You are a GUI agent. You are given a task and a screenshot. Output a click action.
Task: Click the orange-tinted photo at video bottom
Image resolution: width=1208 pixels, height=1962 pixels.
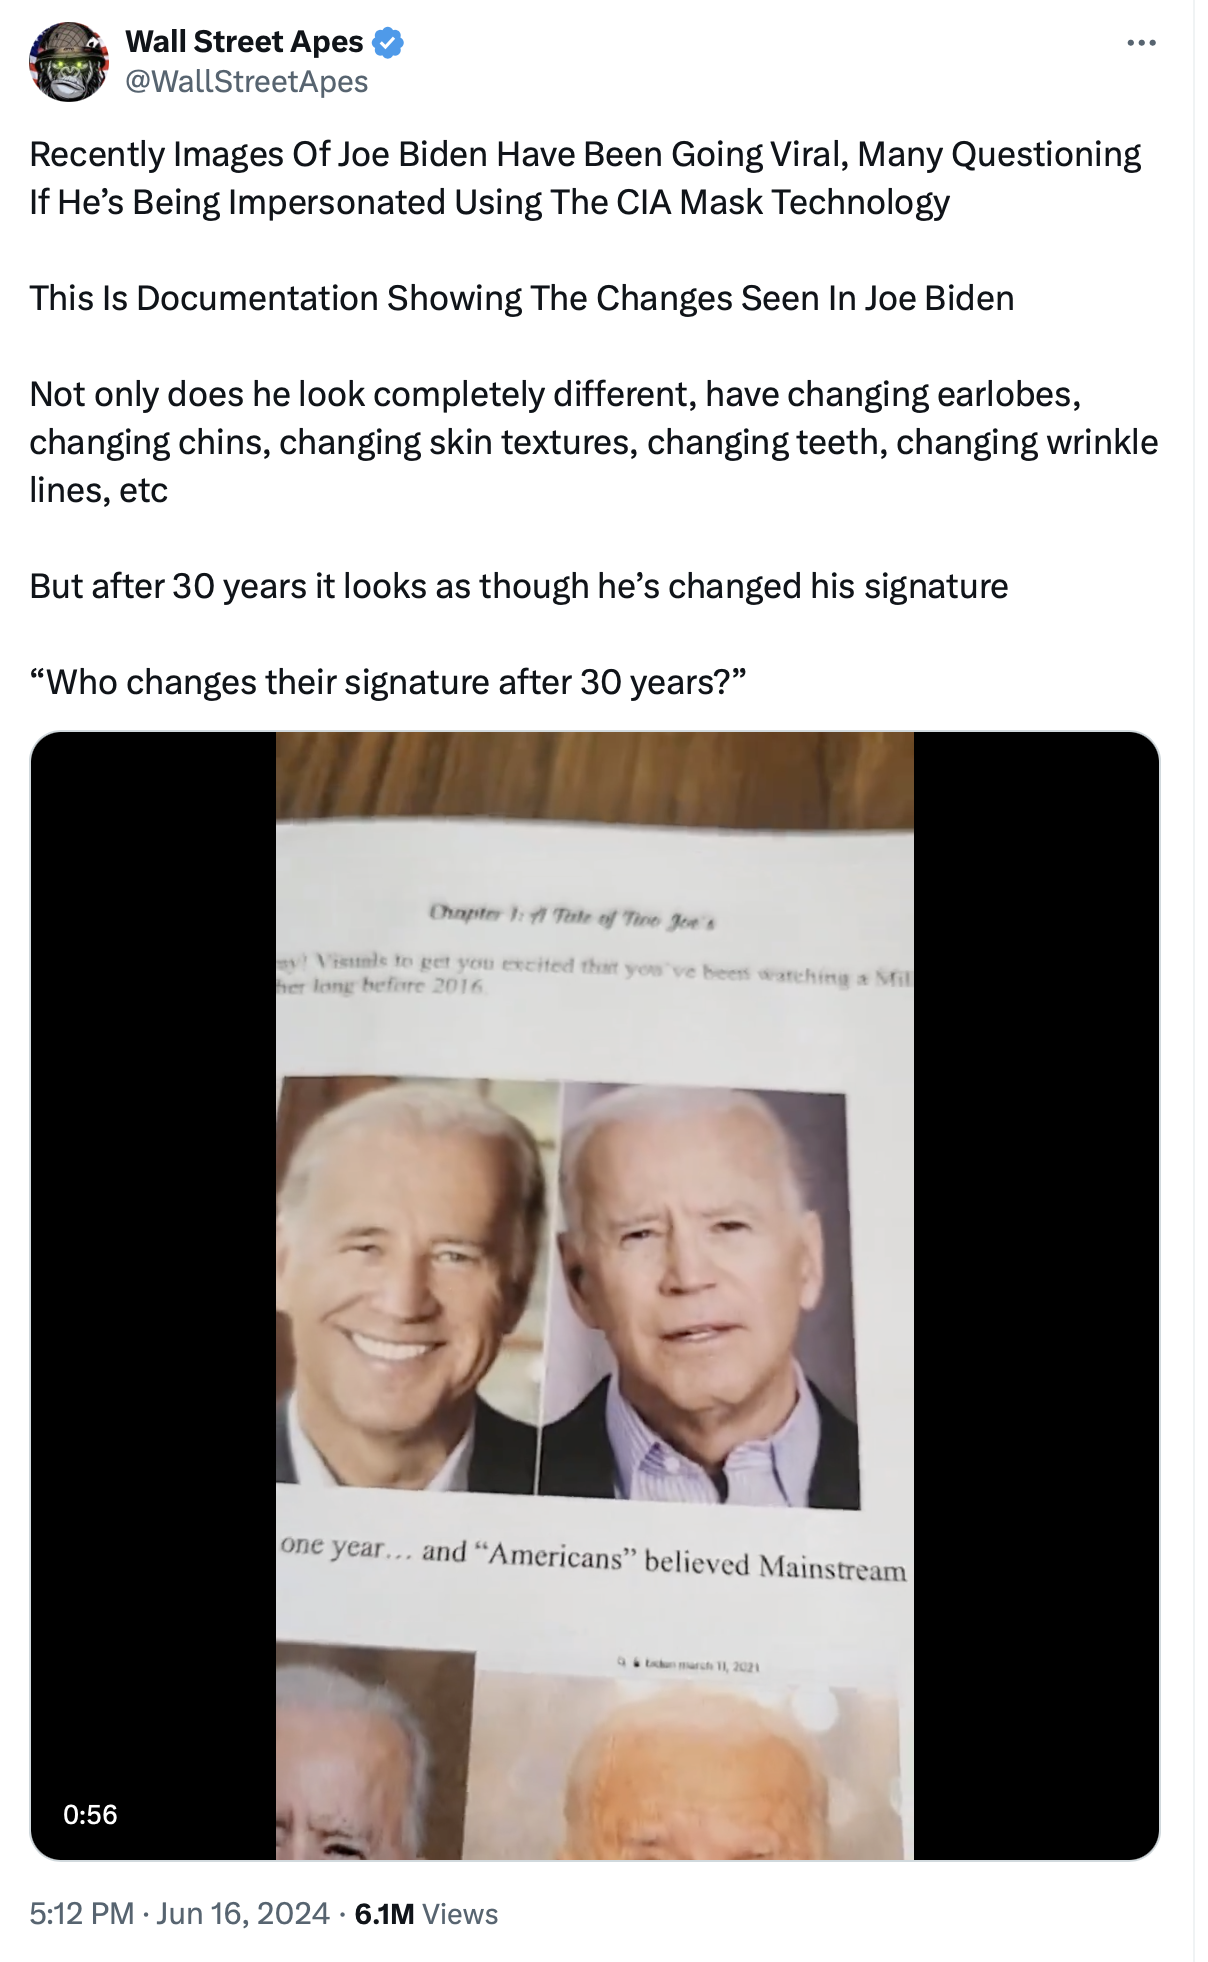point(686,1770)
